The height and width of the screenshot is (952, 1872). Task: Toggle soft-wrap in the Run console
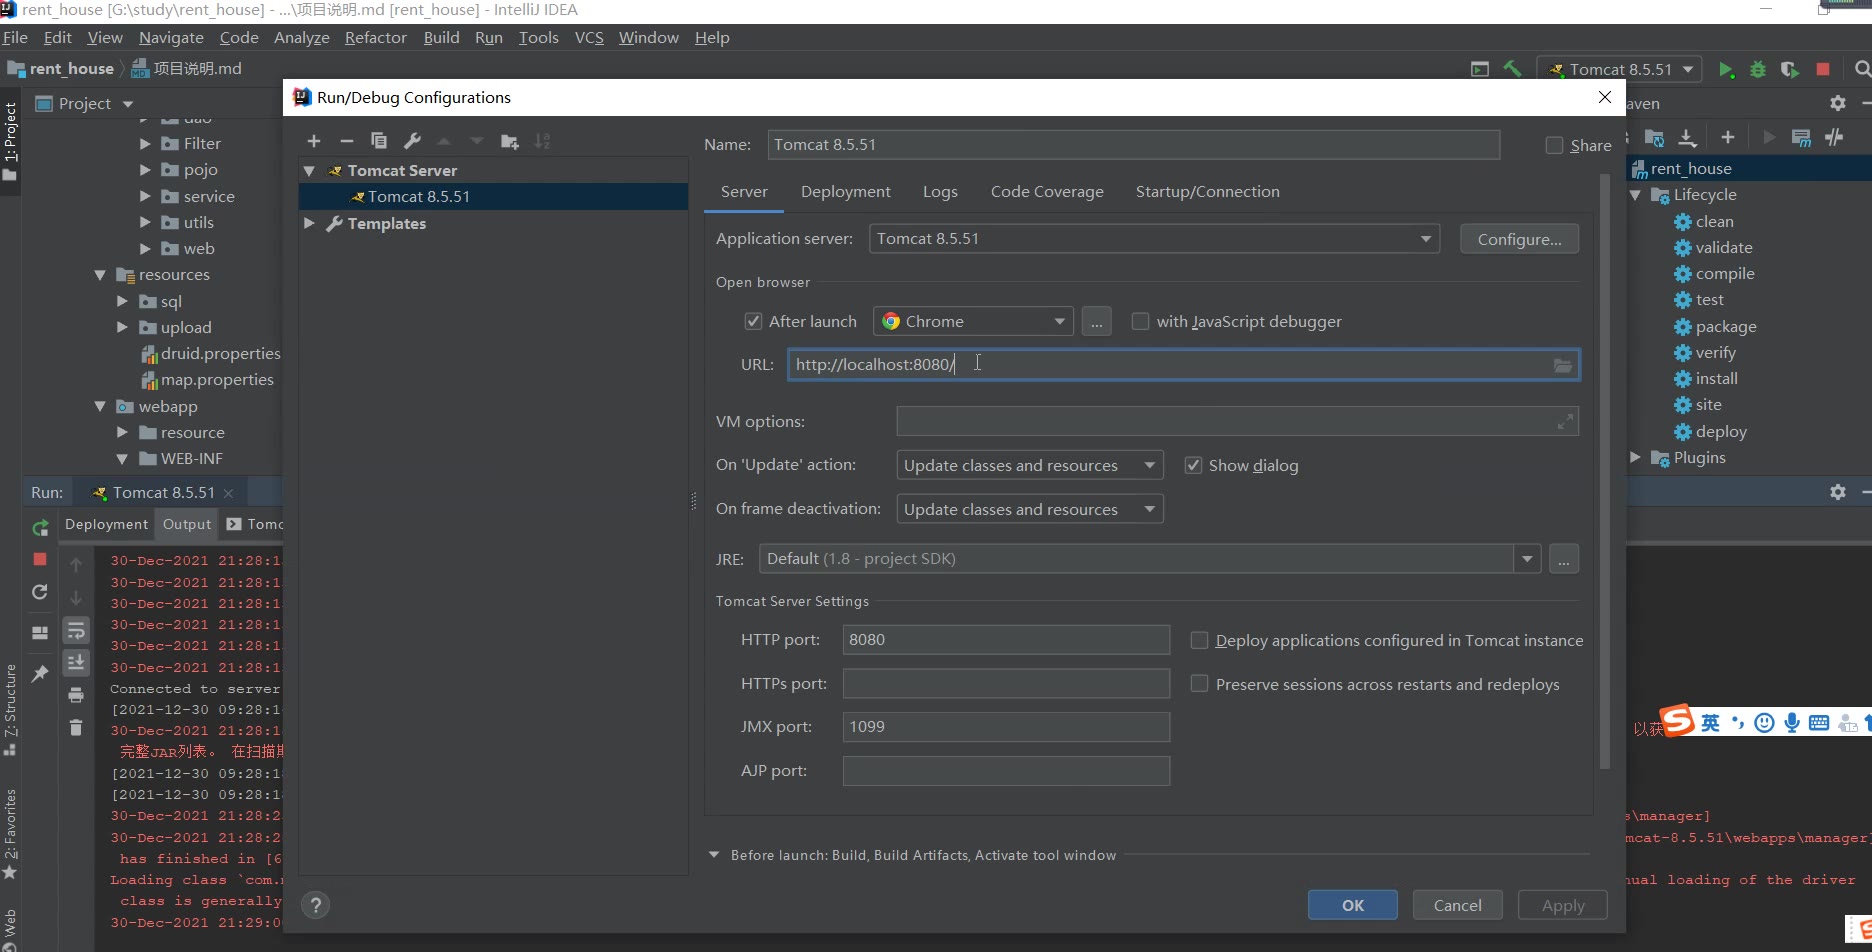(x=76, y=630)
